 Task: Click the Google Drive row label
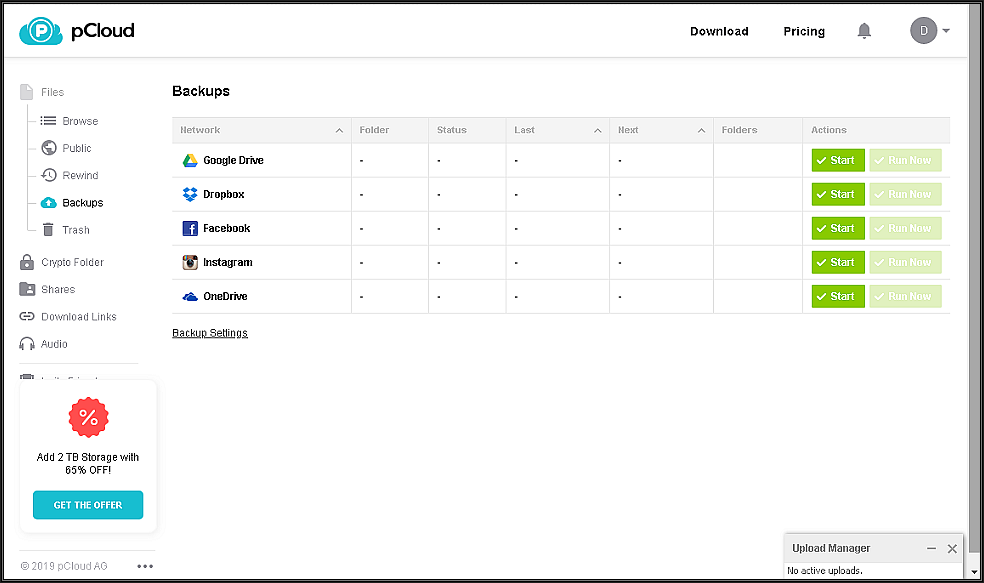[x=233, y=161]
